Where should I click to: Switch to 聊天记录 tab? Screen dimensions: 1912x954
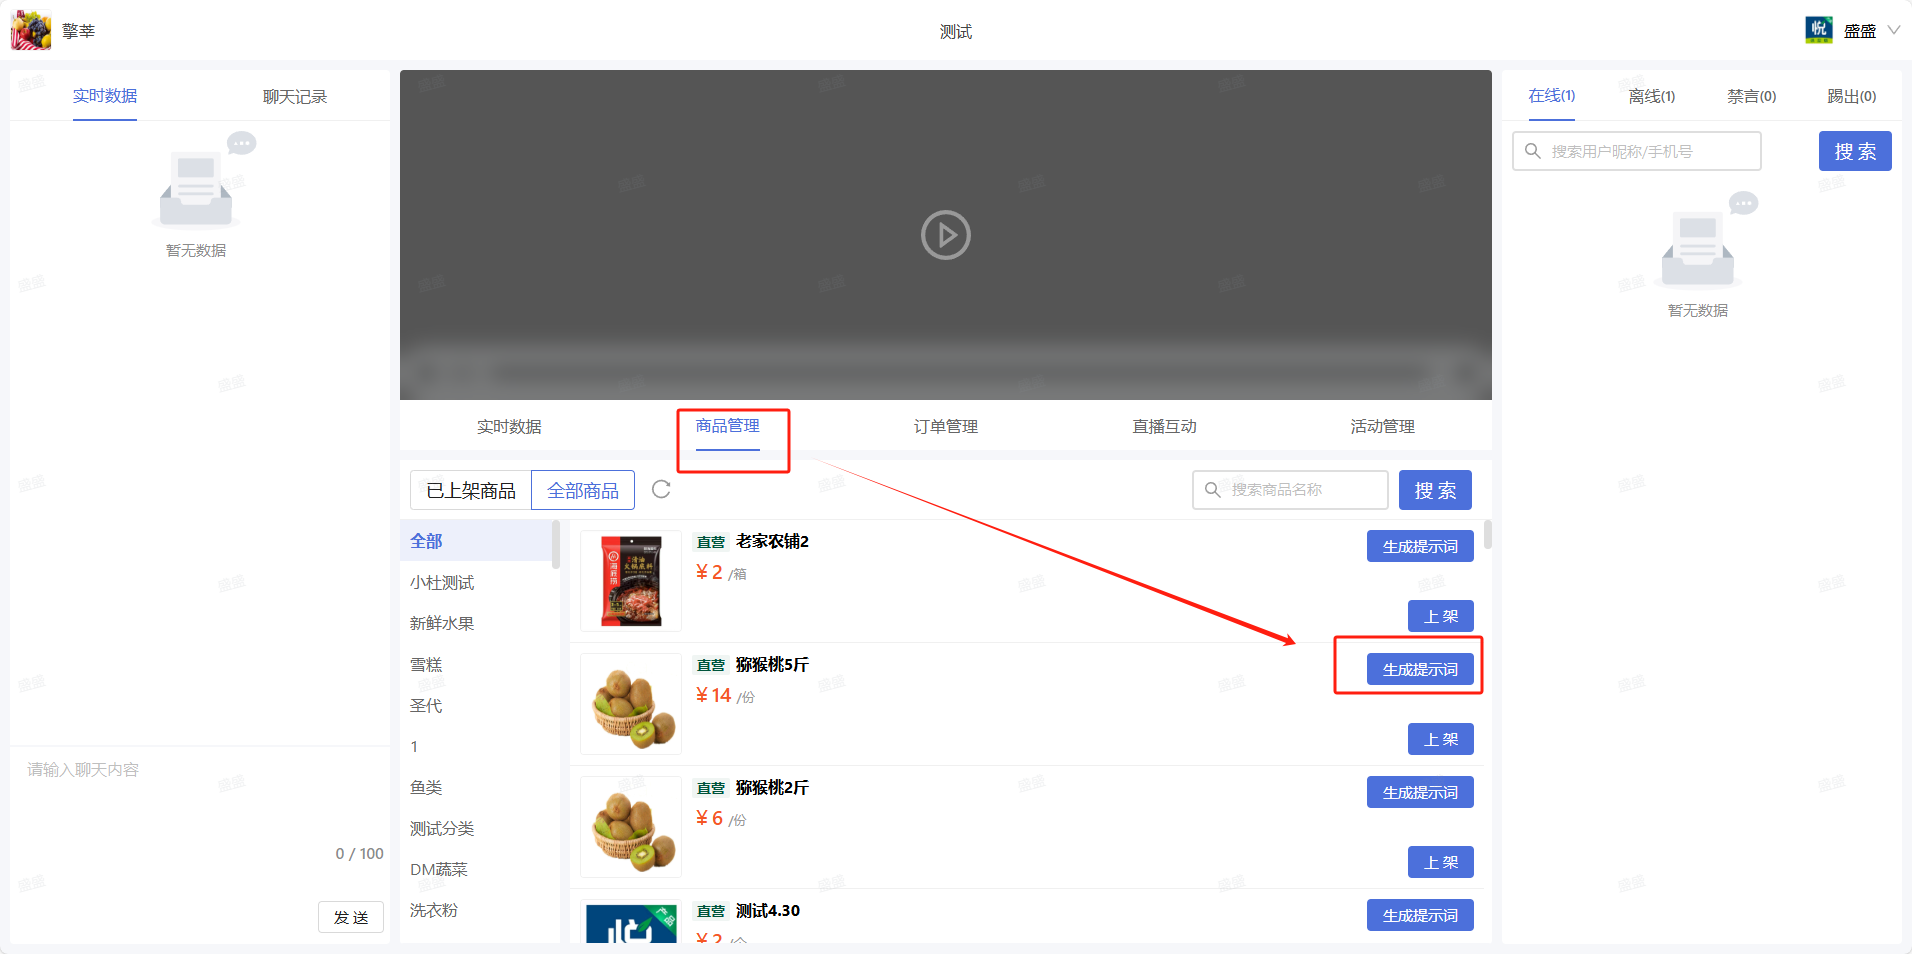coord(295,97)
